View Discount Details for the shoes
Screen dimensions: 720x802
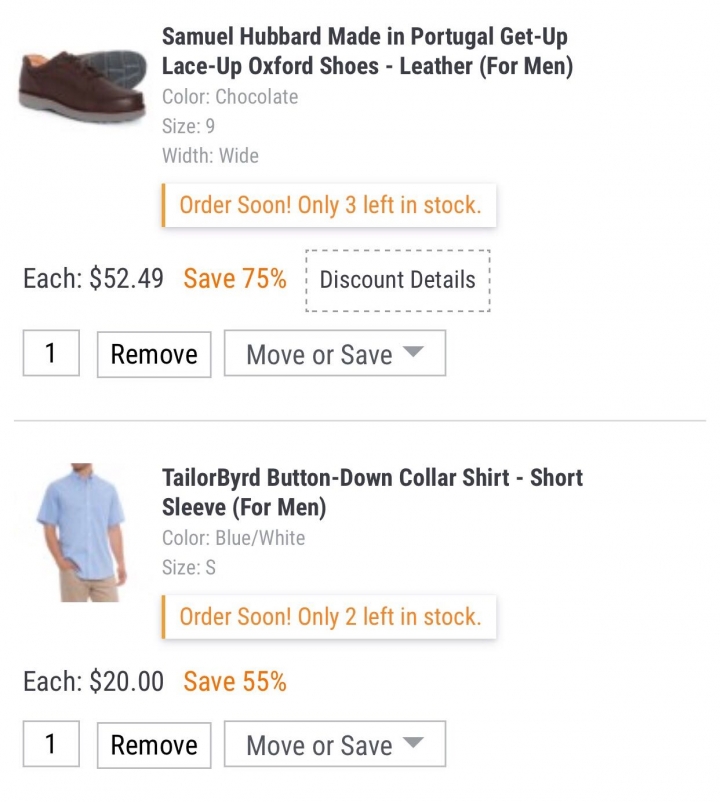[398, 280]
